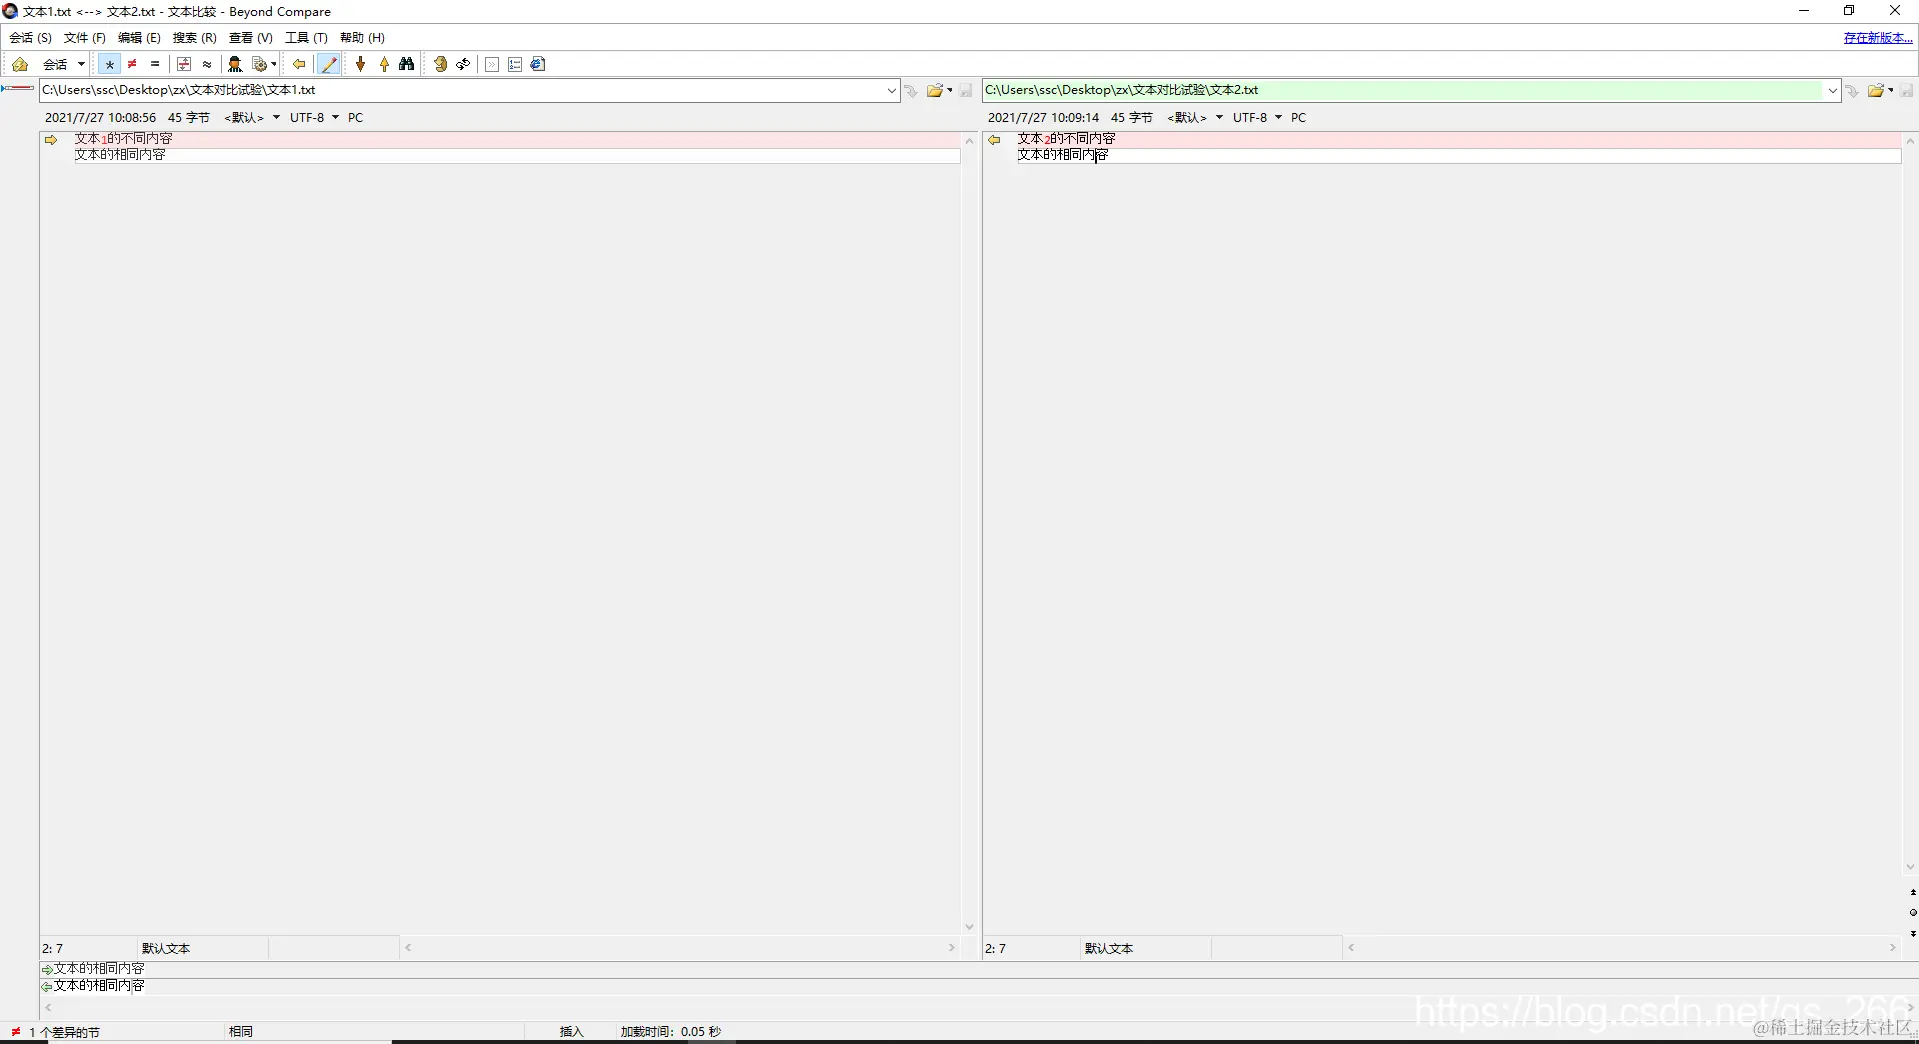Click left pane line 文本1的不同内容

pos(123,139)
